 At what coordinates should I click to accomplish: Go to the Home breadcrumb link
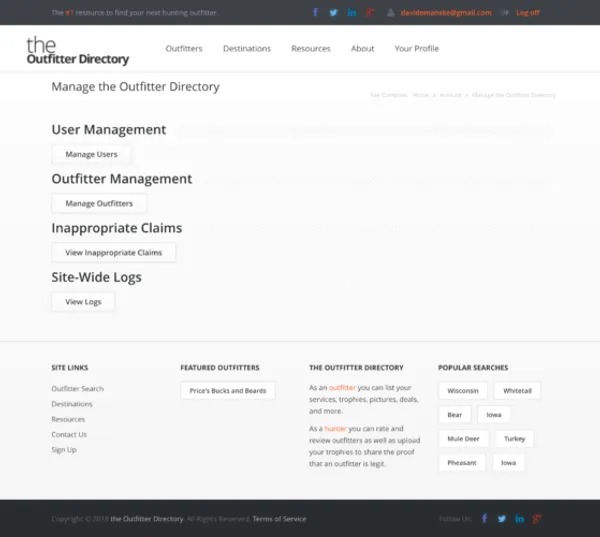coord(421,95)
